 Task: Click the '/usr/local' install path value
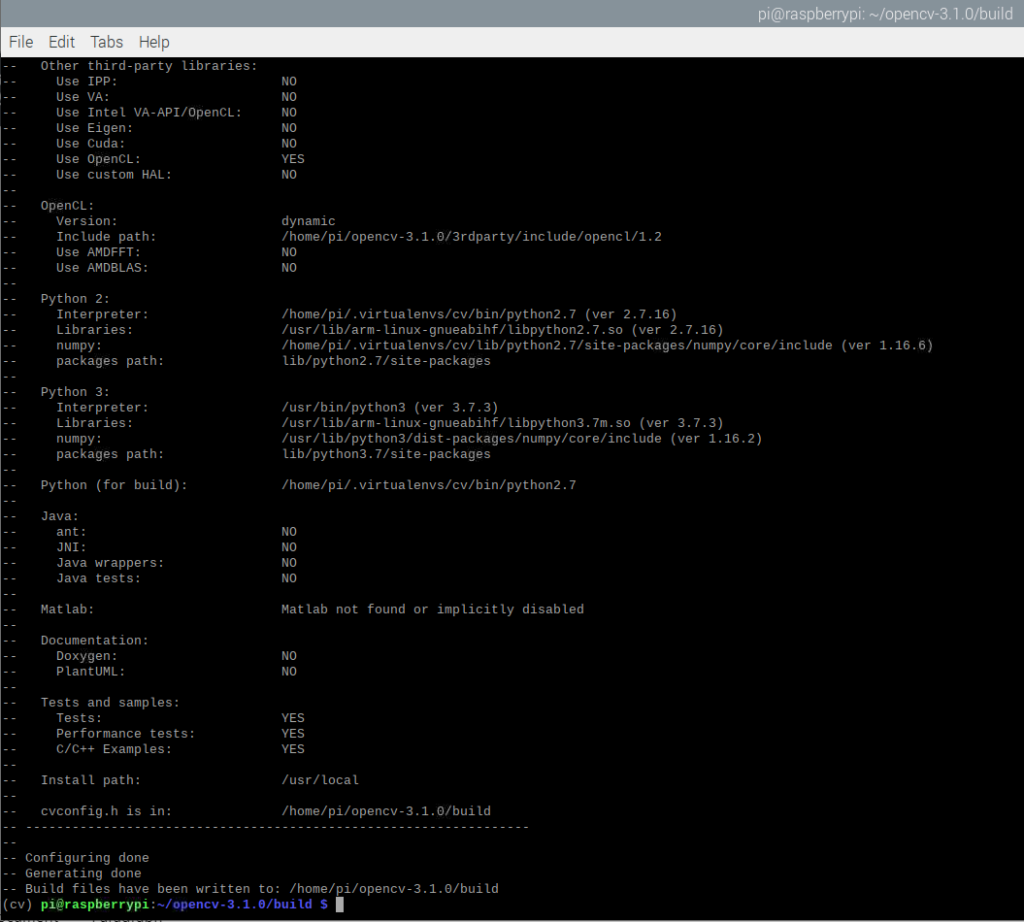320,780
